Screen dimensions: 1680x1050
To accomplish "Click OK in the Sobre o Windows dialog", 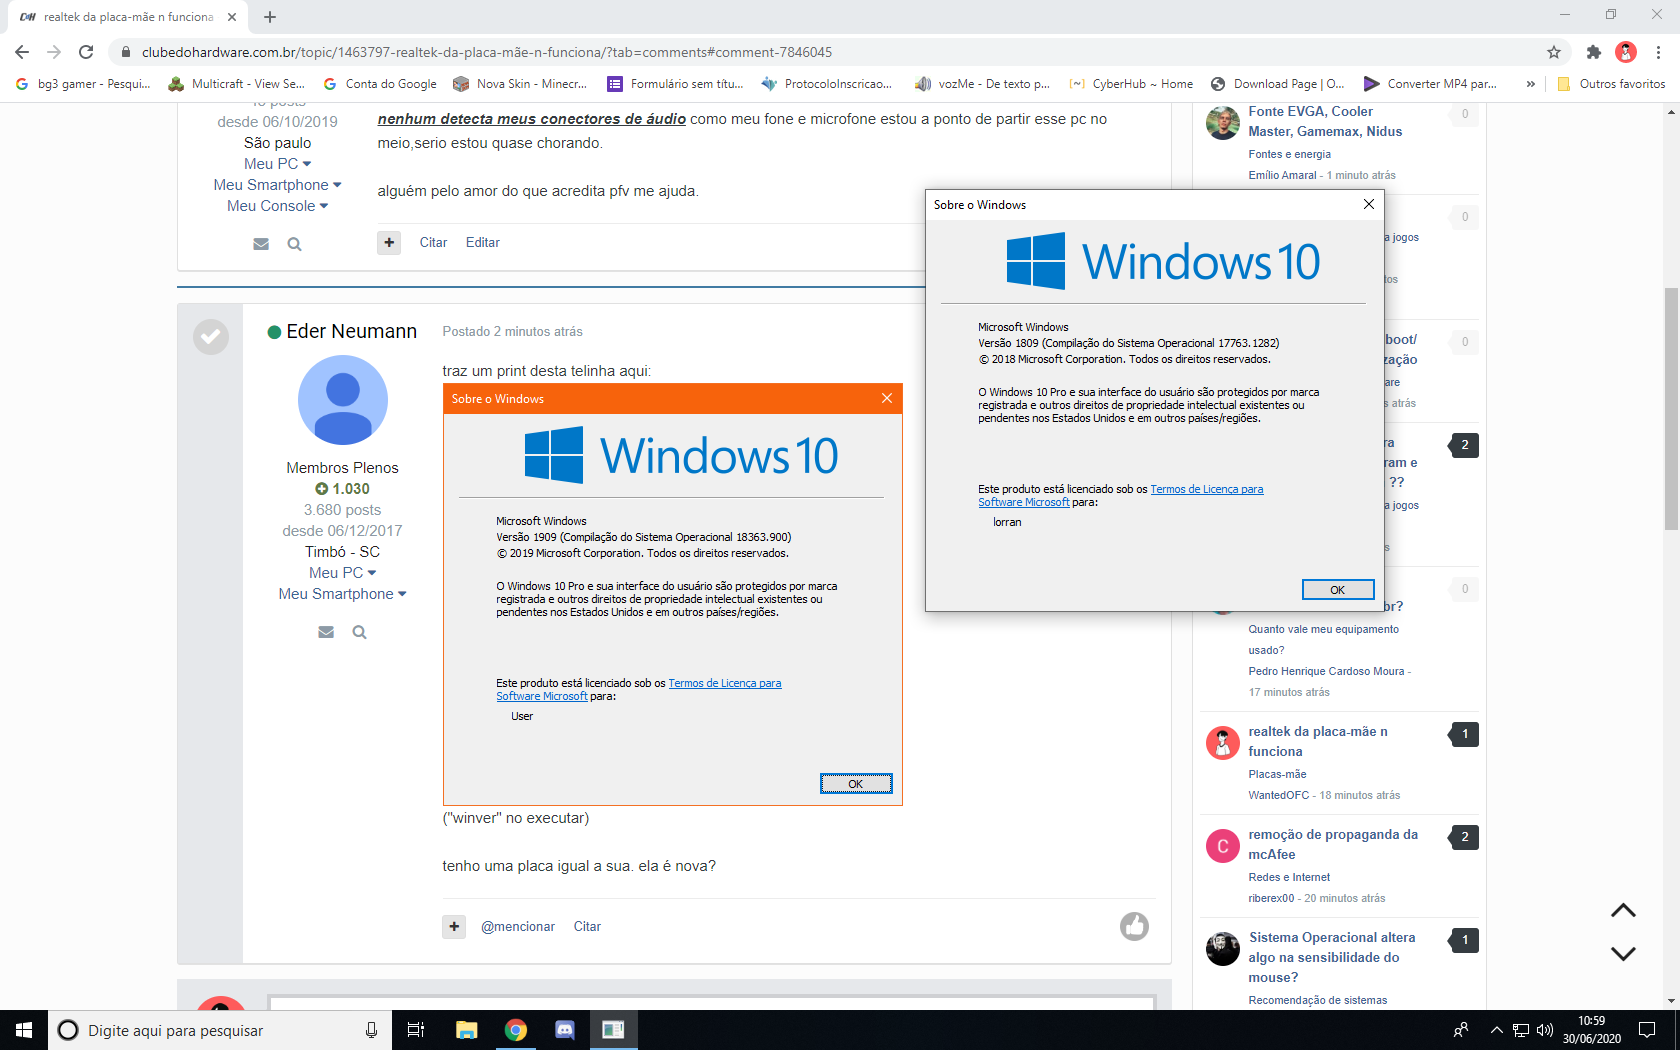I will (x=1338, y=590).
